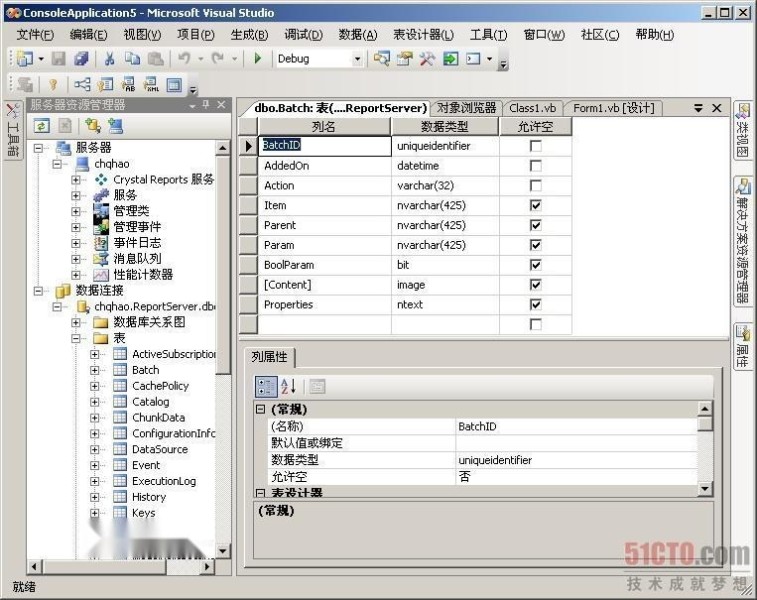Toggle allow-null checkbox for Properties column
The width and height of the screenshot is (757, 600).
535,305
